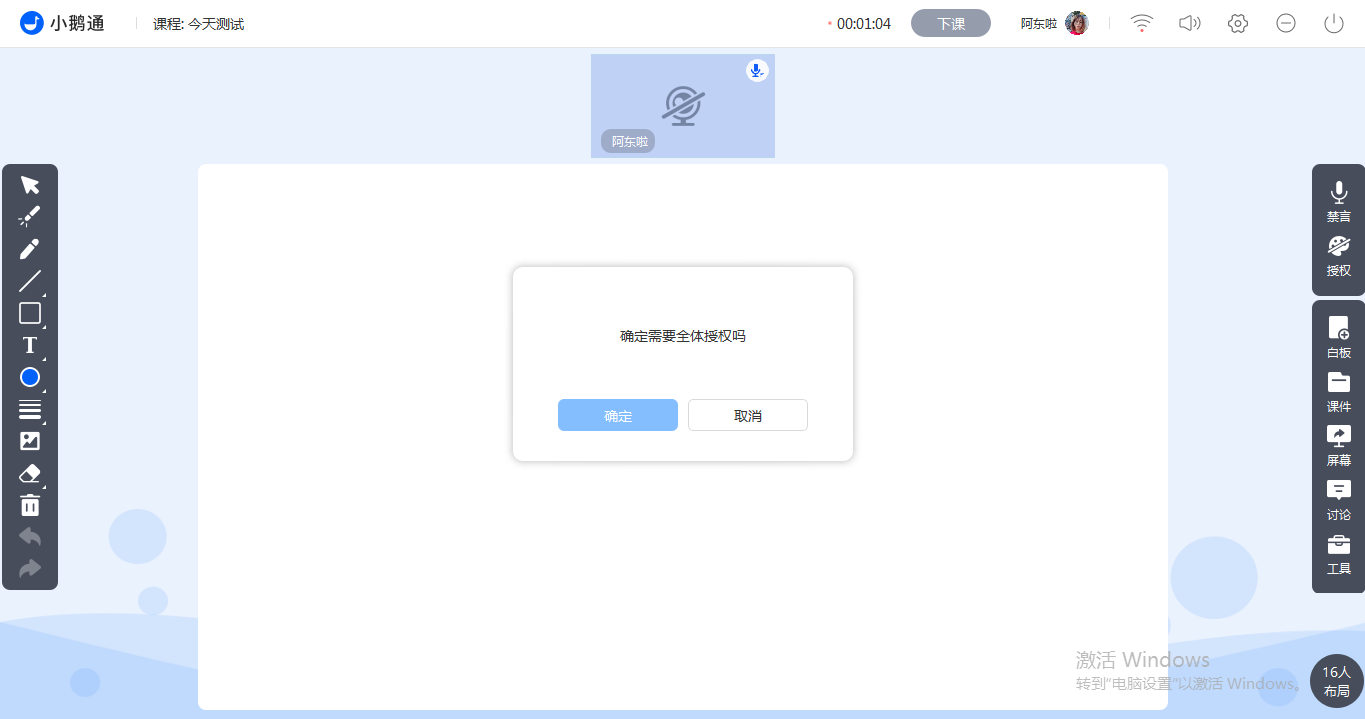Add a new 白板 whiteboard

pyautogui.click(x=1338, y=338)
